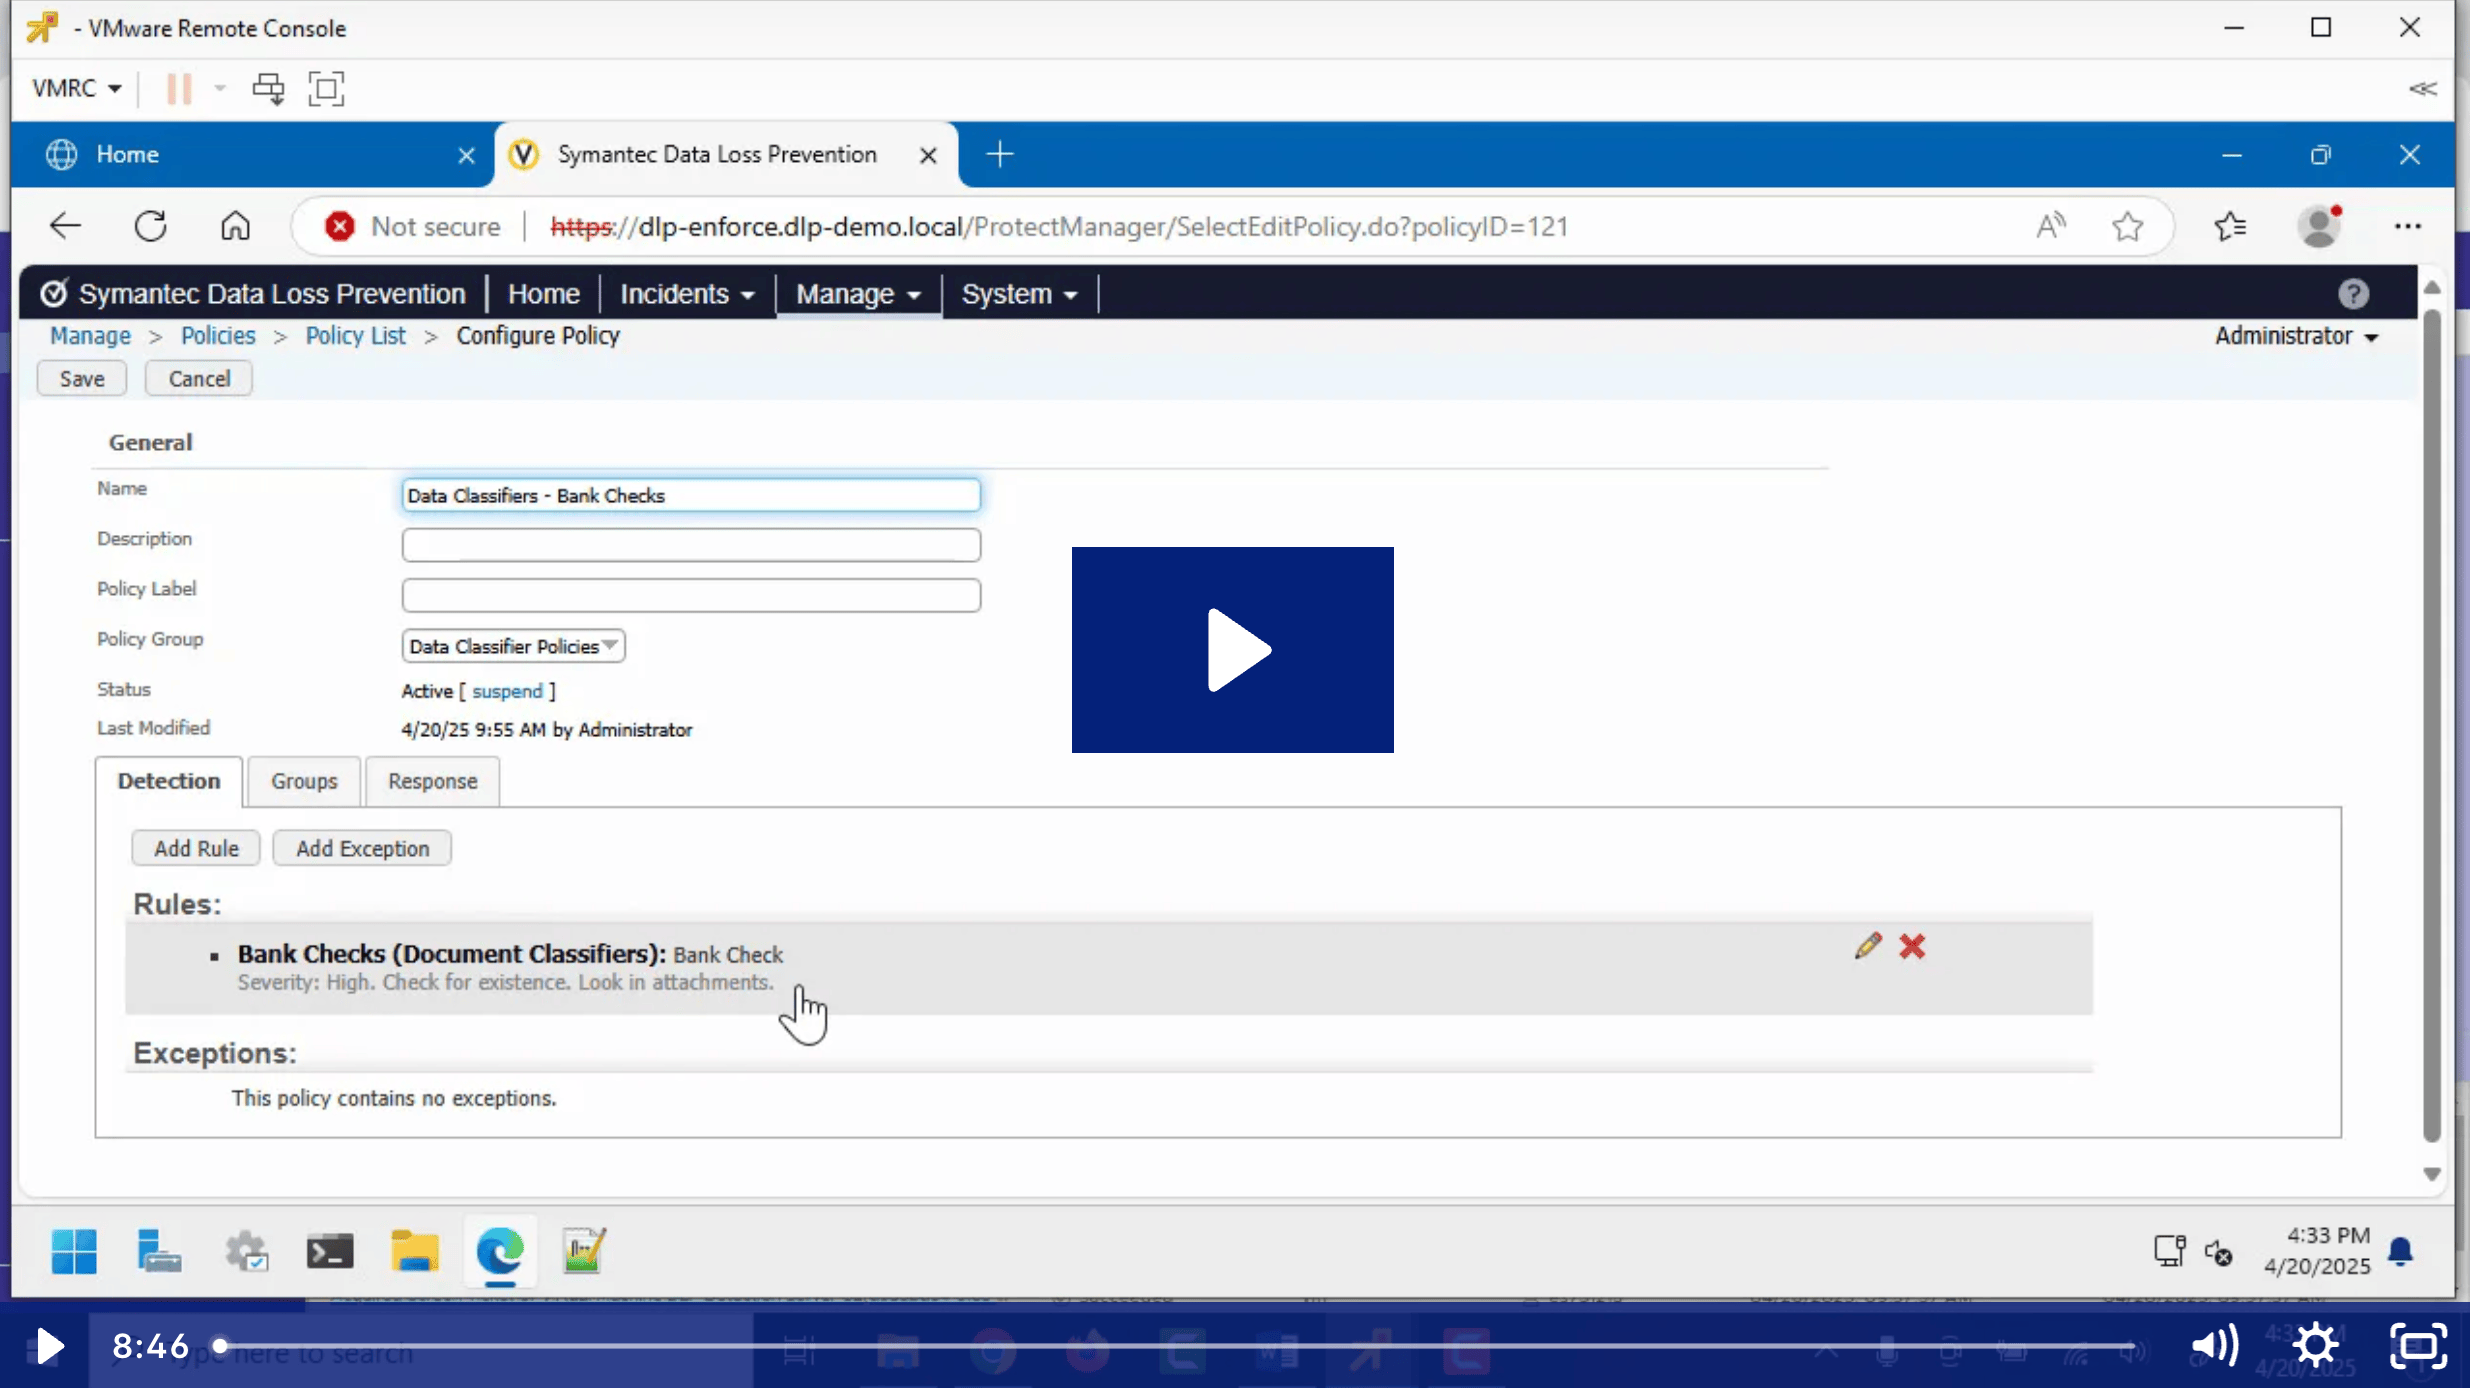This screenshot has height=1388, width=2470.
Task: Click the Description input field
Action: pyautogui.click(x=691, y=545)
